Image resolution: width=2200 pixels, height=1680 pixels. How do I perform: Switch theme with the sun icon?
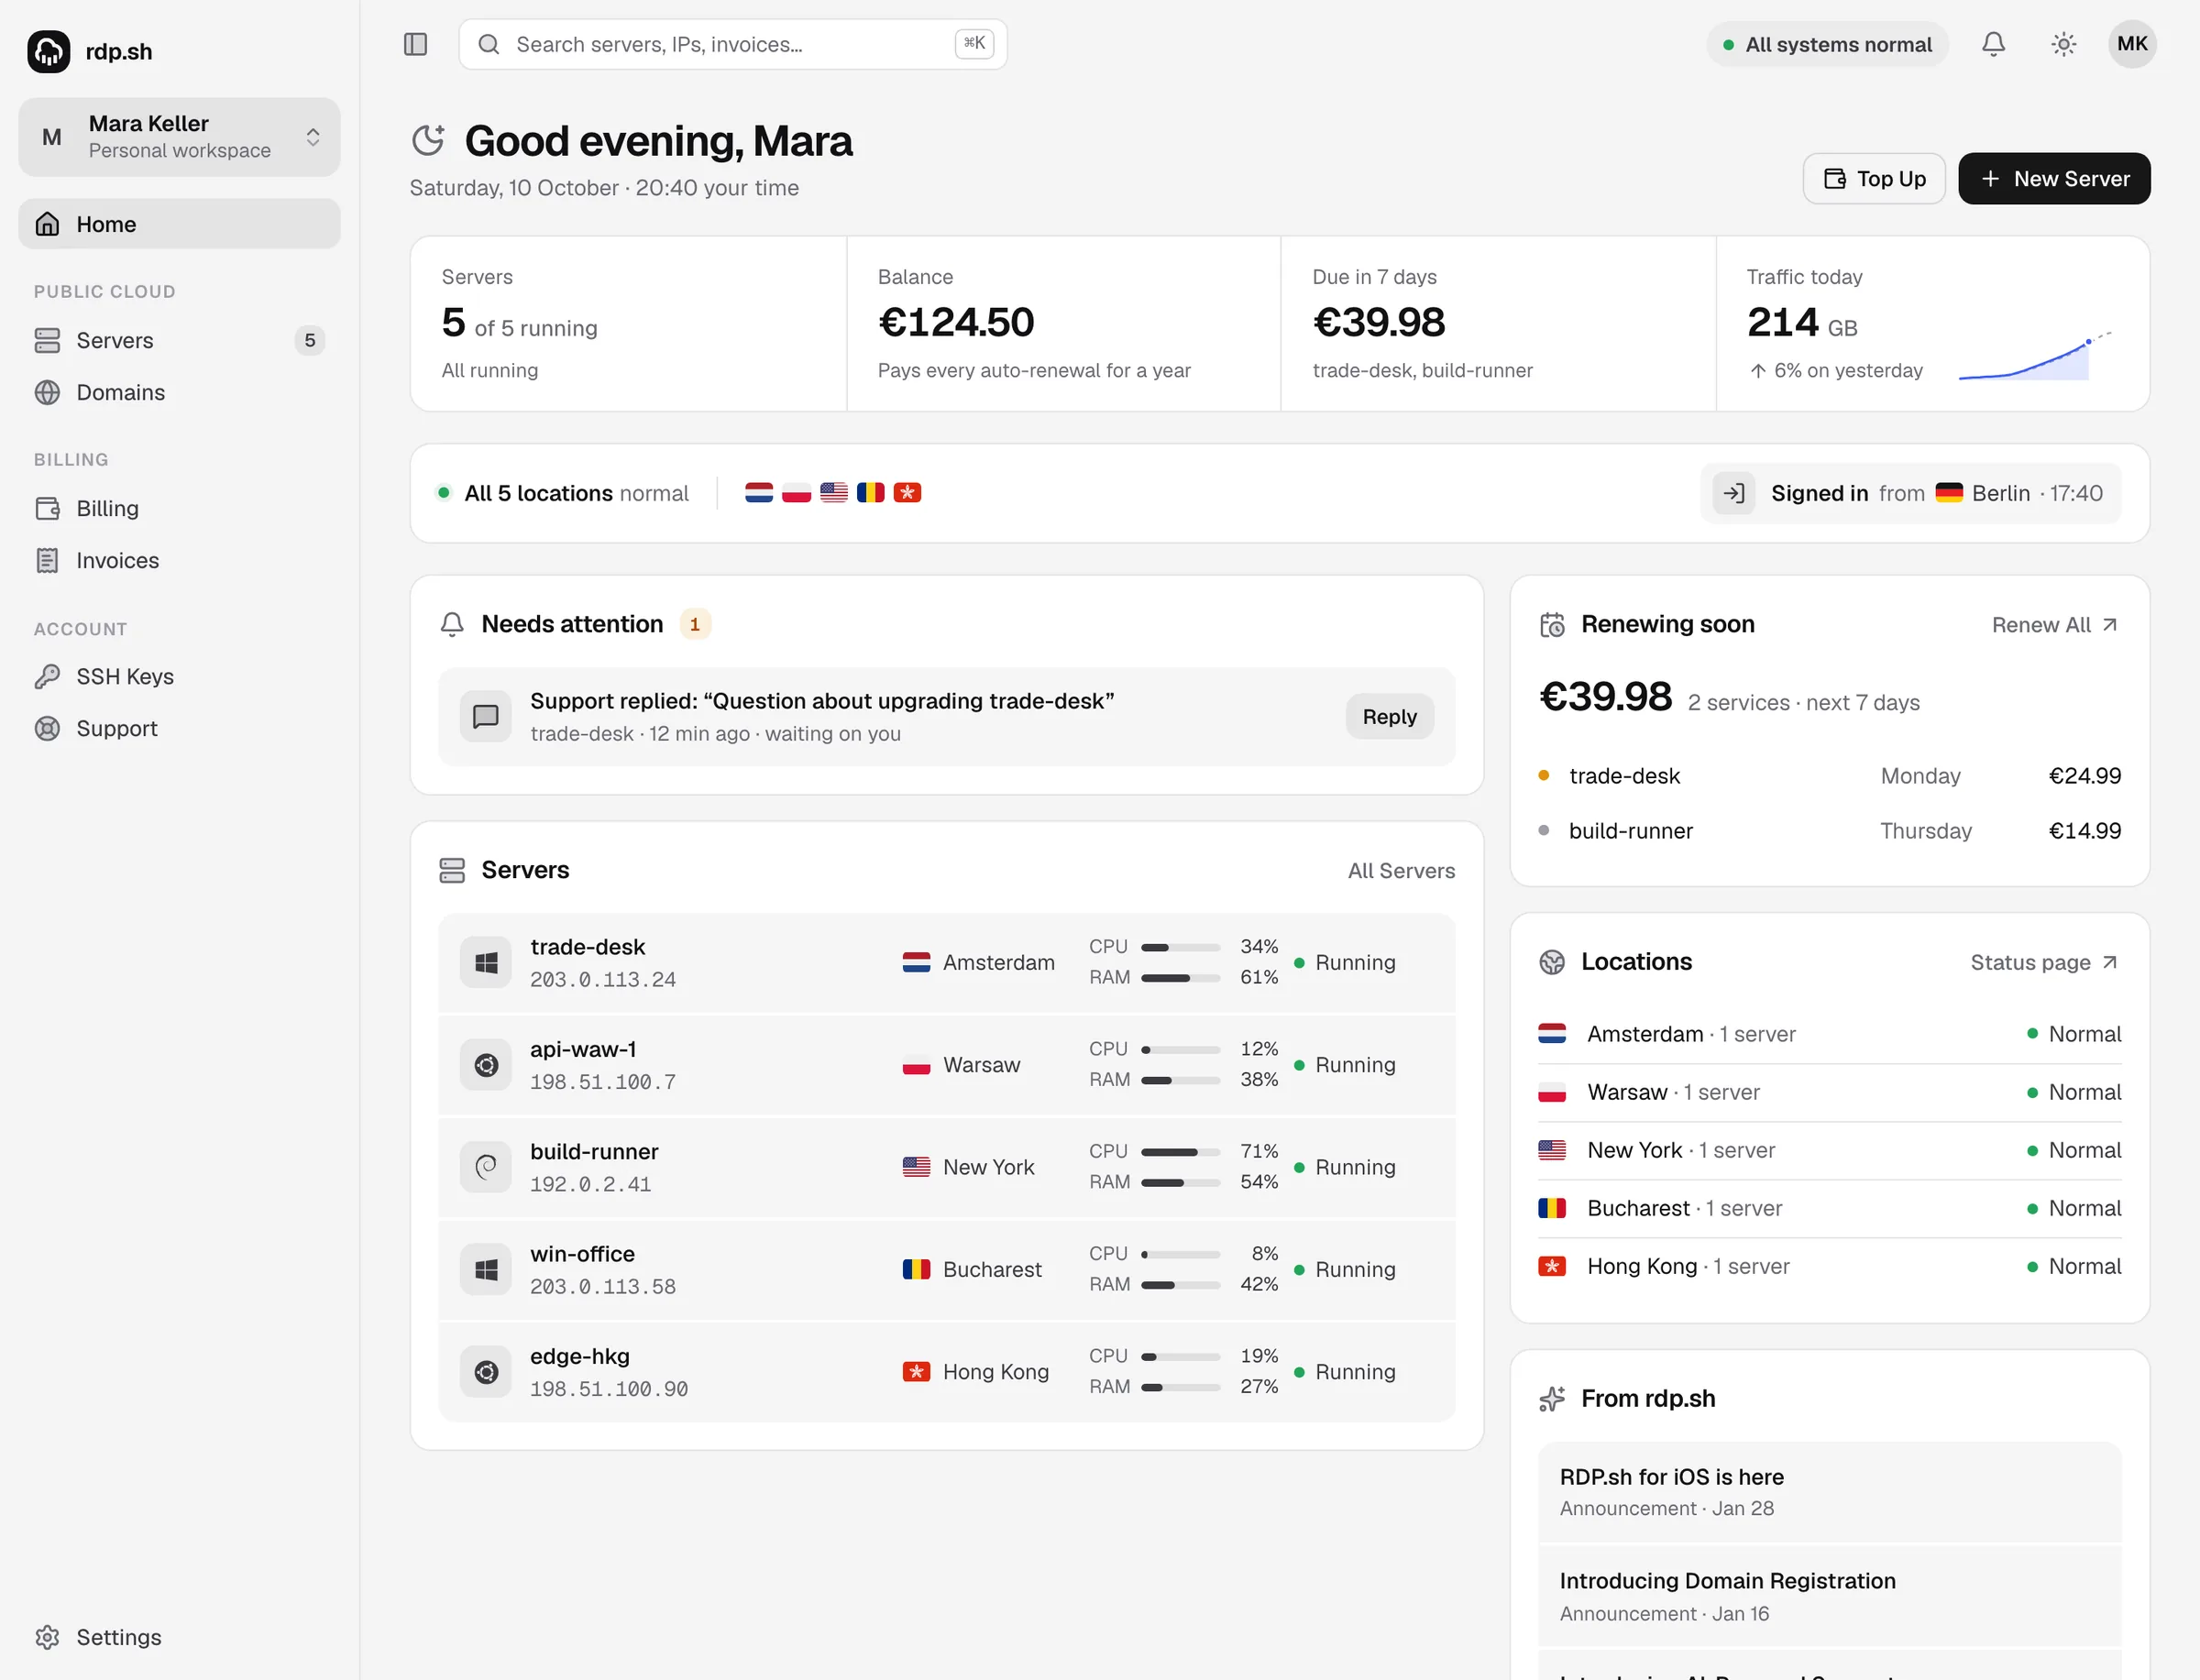click(x=2063, y=44)
